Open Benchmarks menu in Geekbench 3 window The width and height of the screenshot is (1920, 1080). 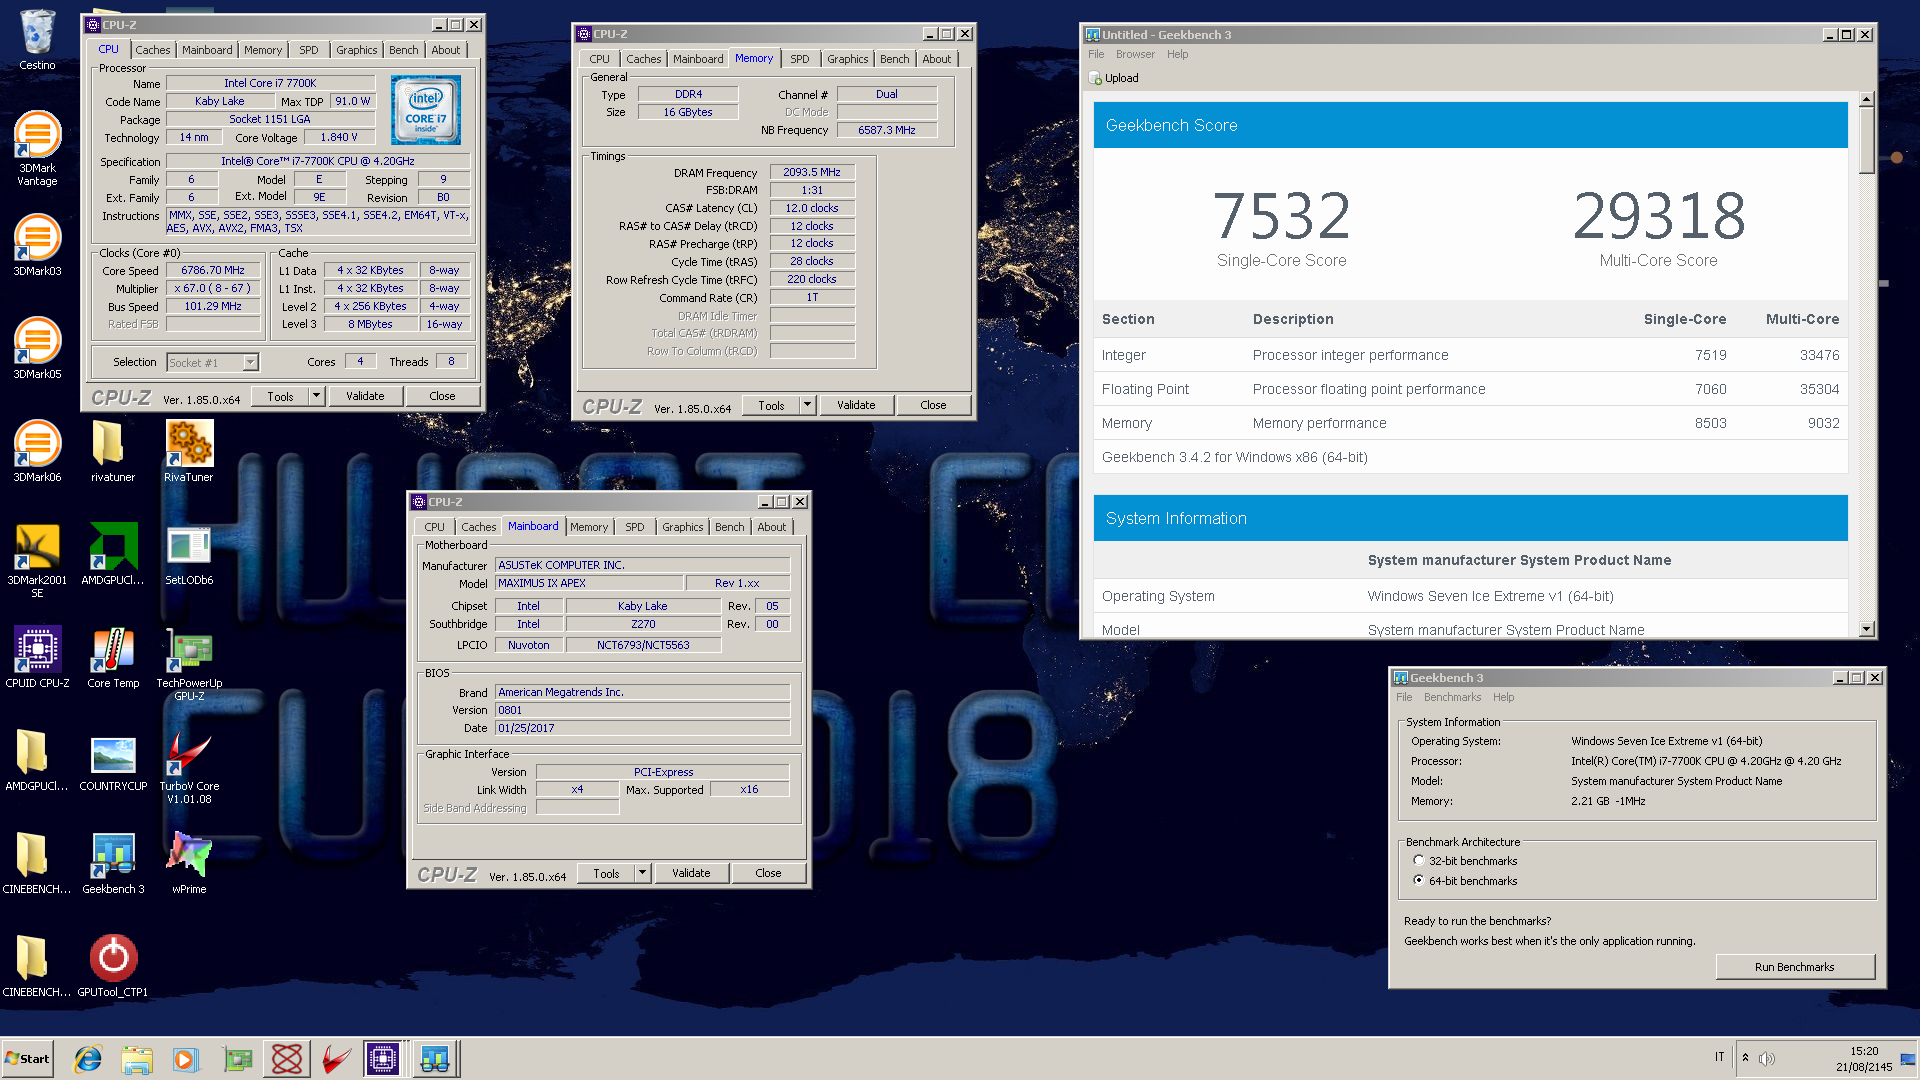click(x=1452, y=697)
